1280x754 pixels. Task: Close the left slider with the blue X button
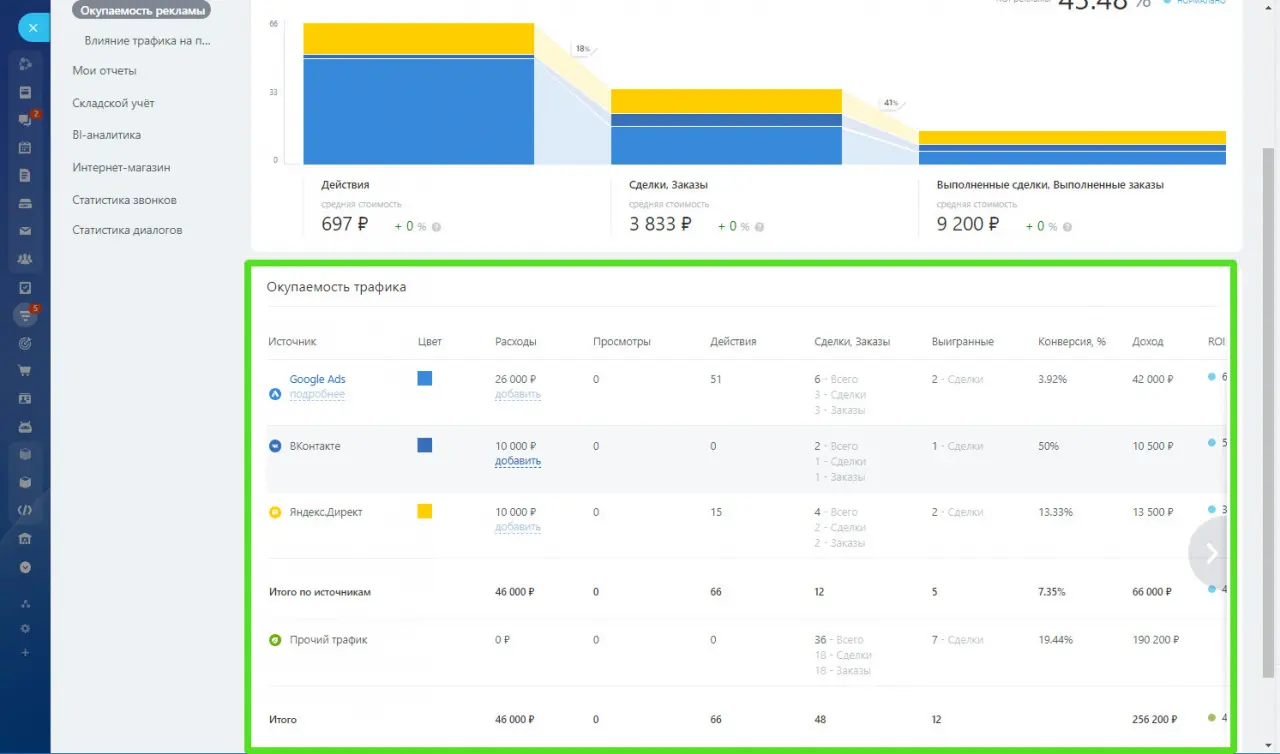click(33, 28)
